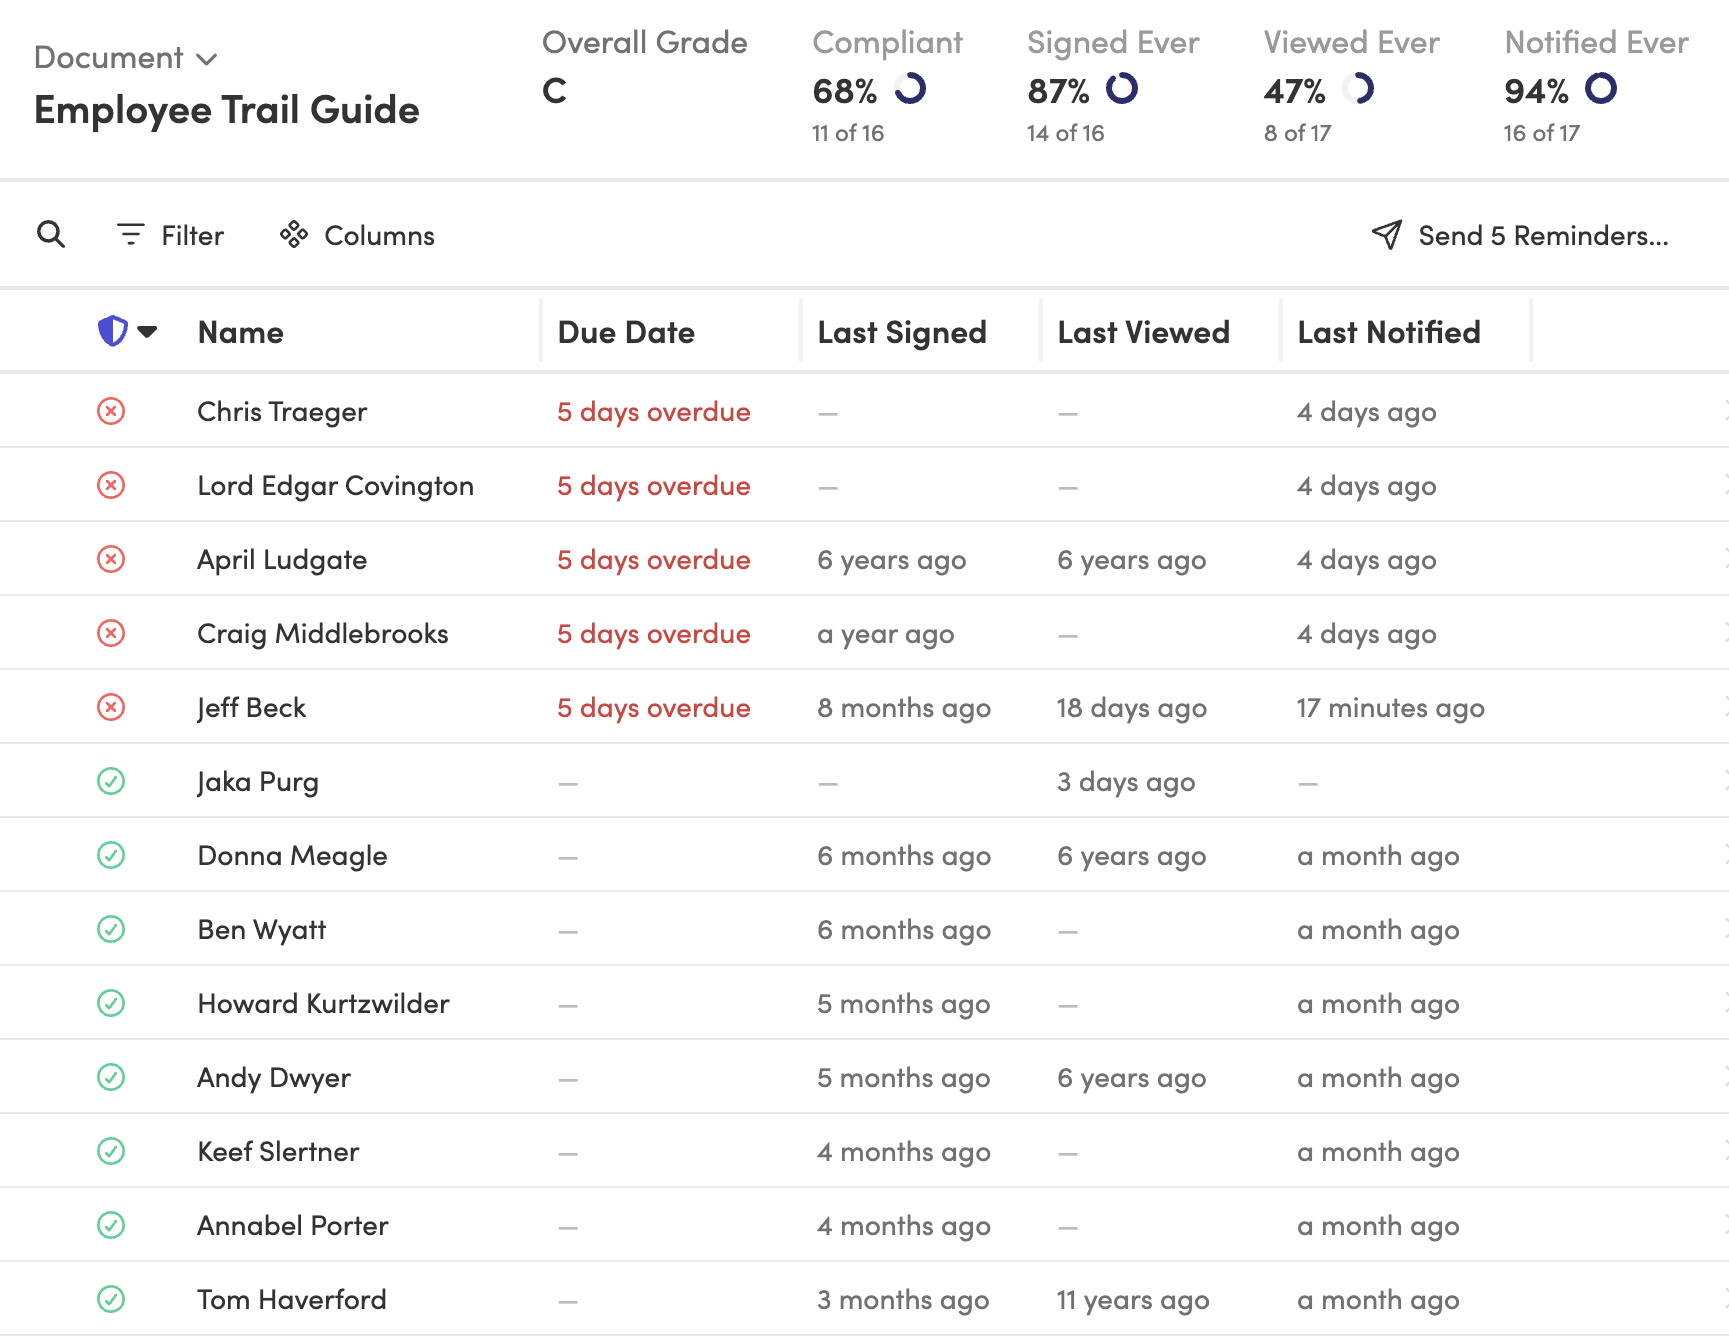
Task: Click the Columns diamond icon
Action: (294, 235)
